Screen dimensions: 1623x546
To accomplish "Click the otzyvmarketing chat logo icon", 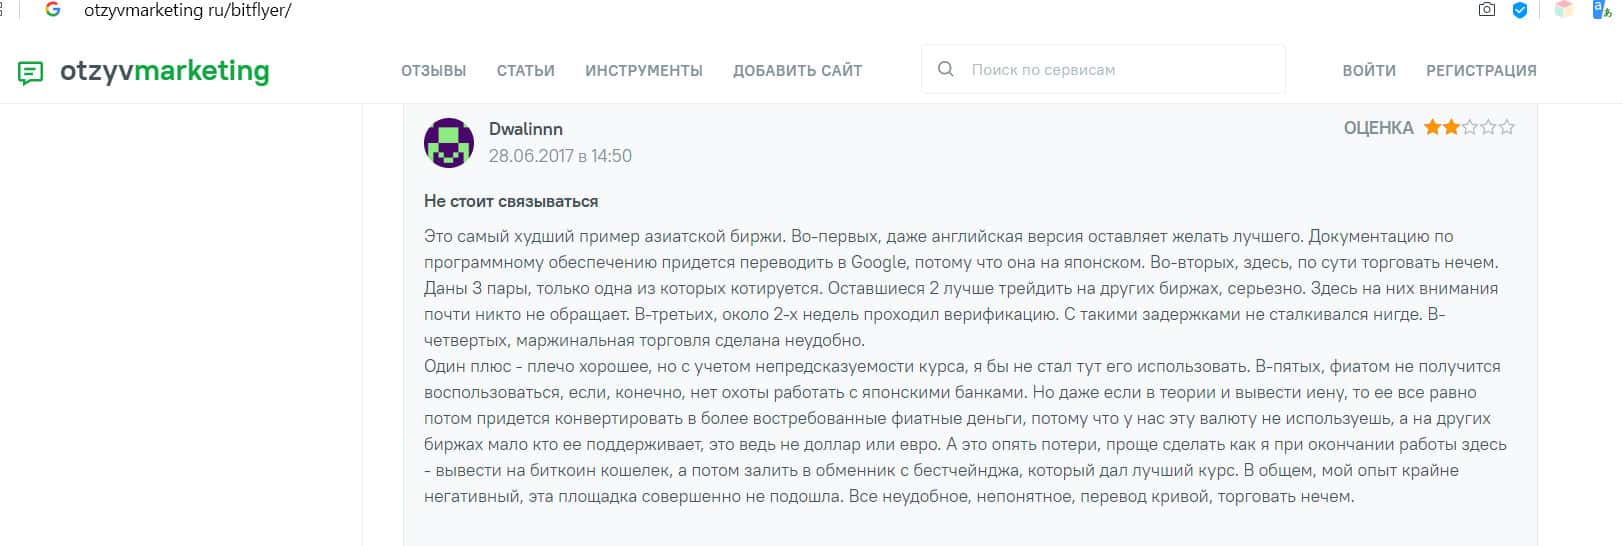I will tap(31, 72).
